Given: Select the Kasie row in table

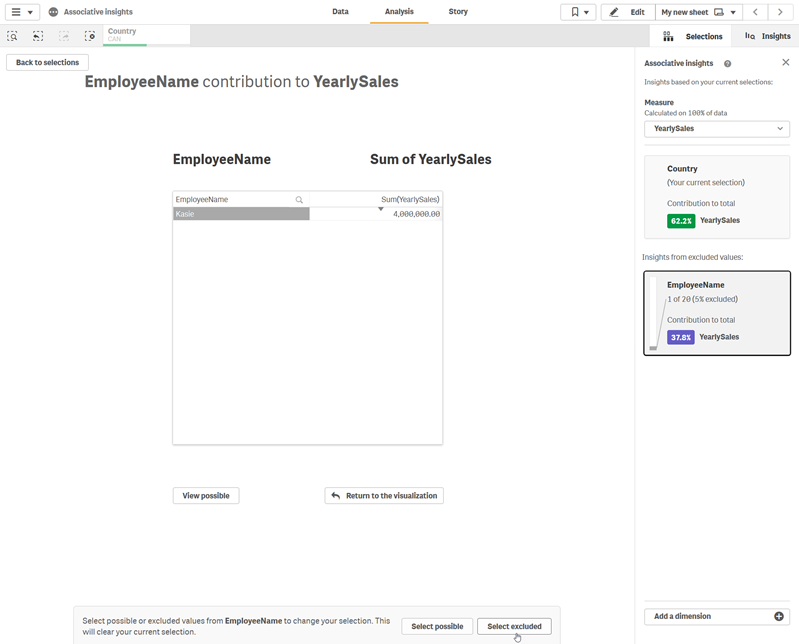Looking at the screenshot, I should (x=241, y=214).
